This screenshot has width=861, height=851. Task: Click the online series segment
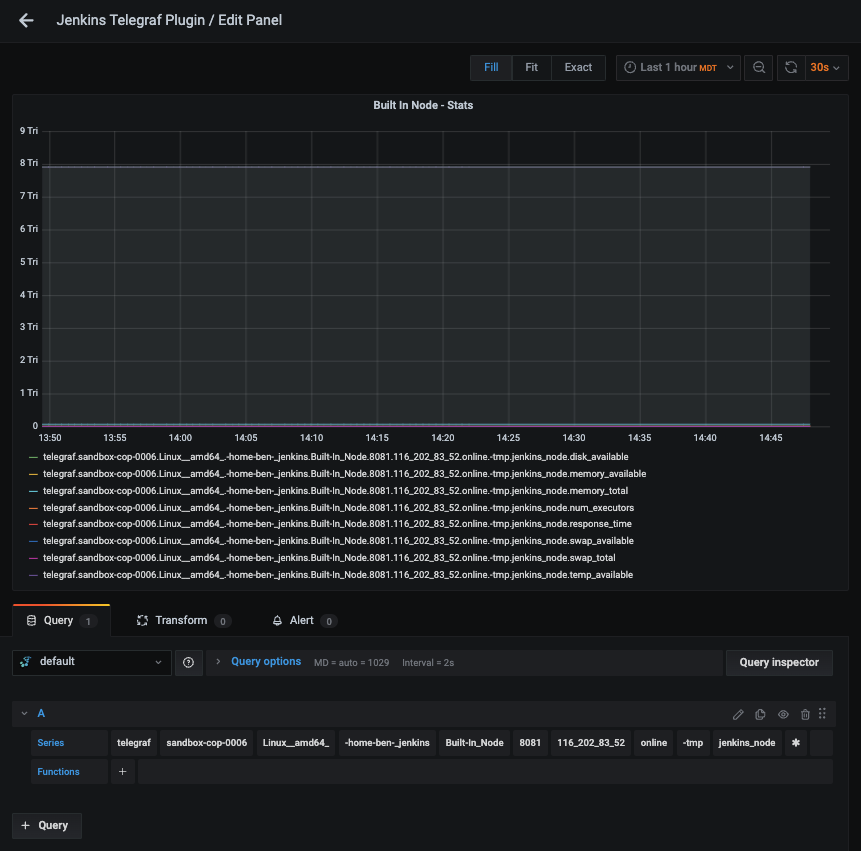[653, 743]
